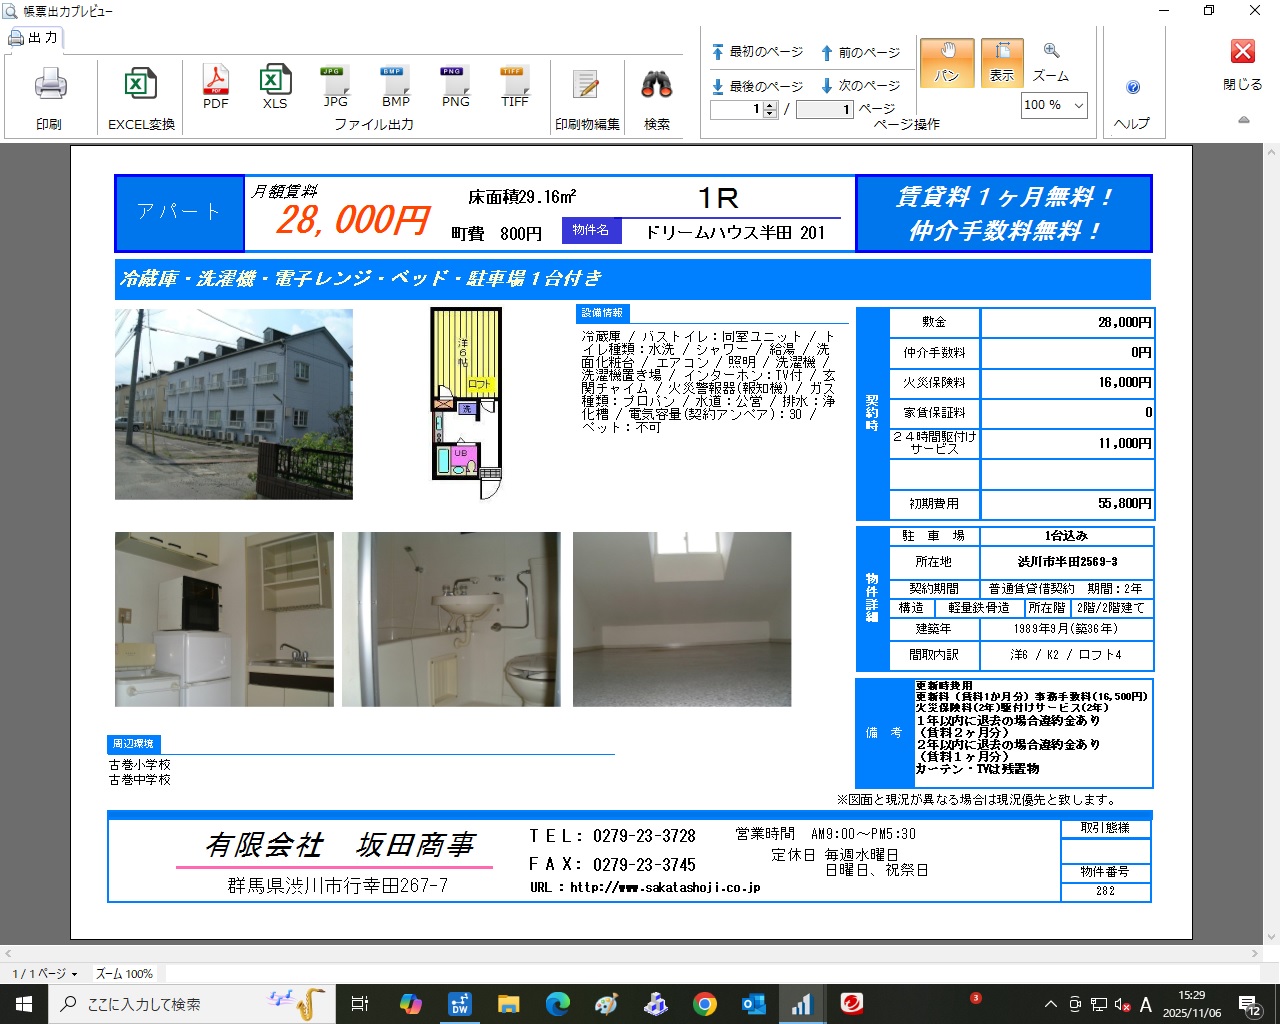1280x1024 pixels.
Task: Go to 次のページ
Action: 861,86
